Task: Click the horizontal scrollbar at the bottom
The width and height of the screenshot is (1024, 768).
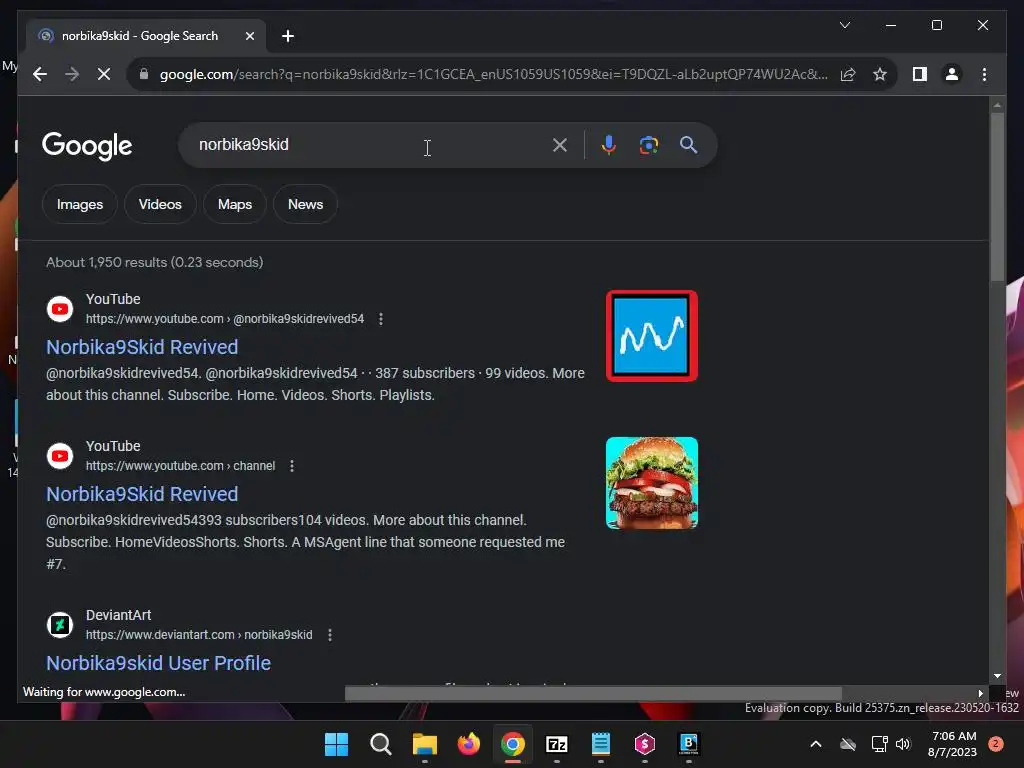Action: (x=593, y=693)
